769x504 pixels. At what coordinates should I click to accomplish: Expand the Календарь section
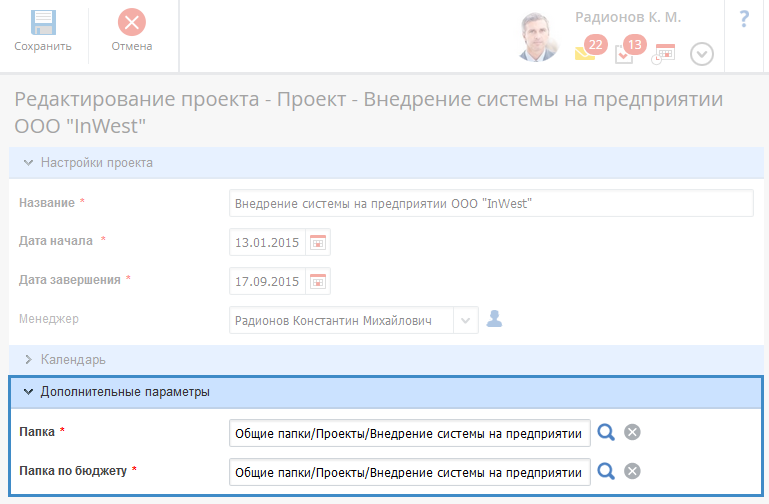tap(28, 359)
